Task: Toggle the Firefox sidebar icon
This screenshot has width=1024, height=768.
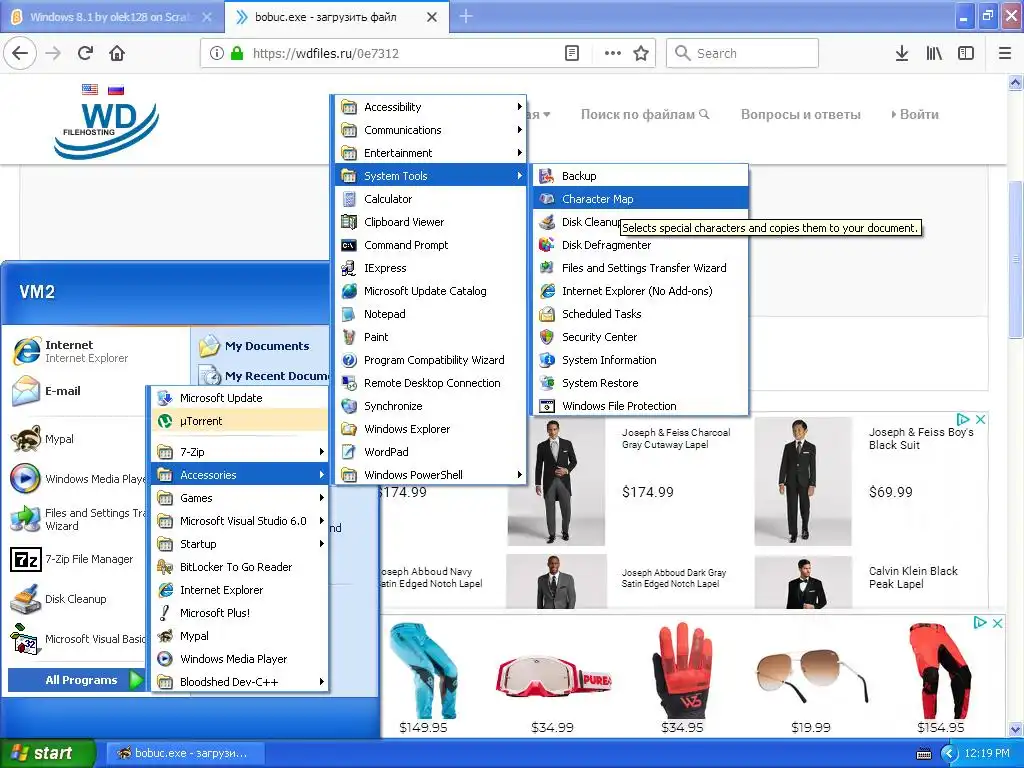Action: tap(966, 54)
